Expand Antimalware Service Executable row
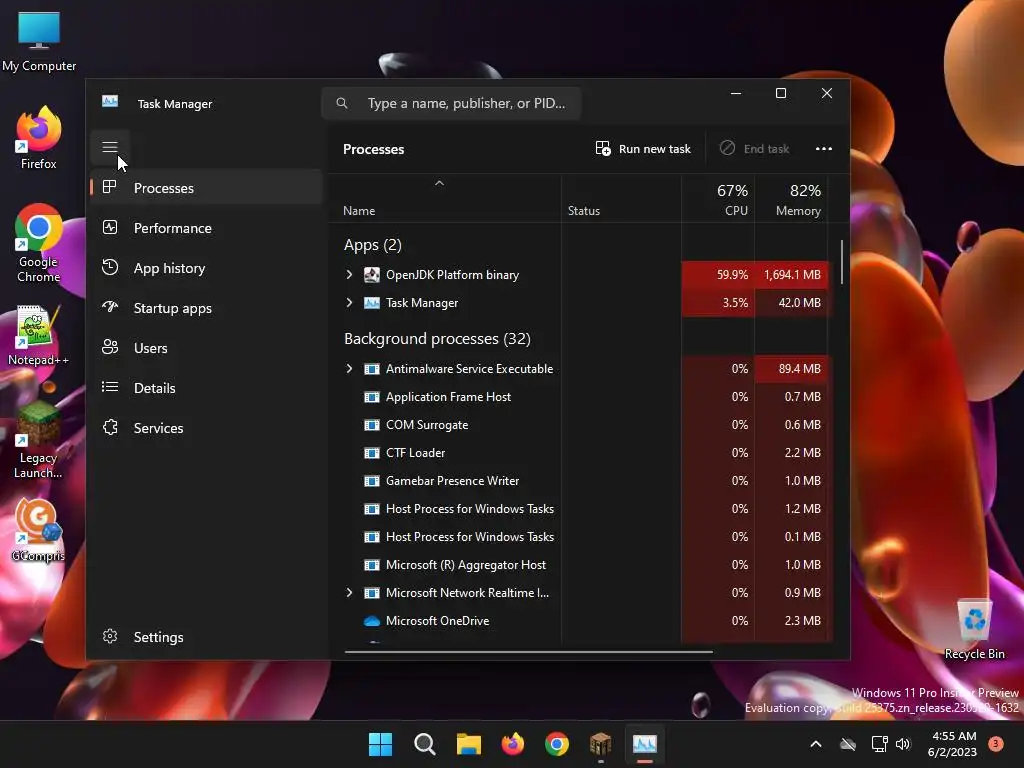1024x768 pixels. click(349, 369)
